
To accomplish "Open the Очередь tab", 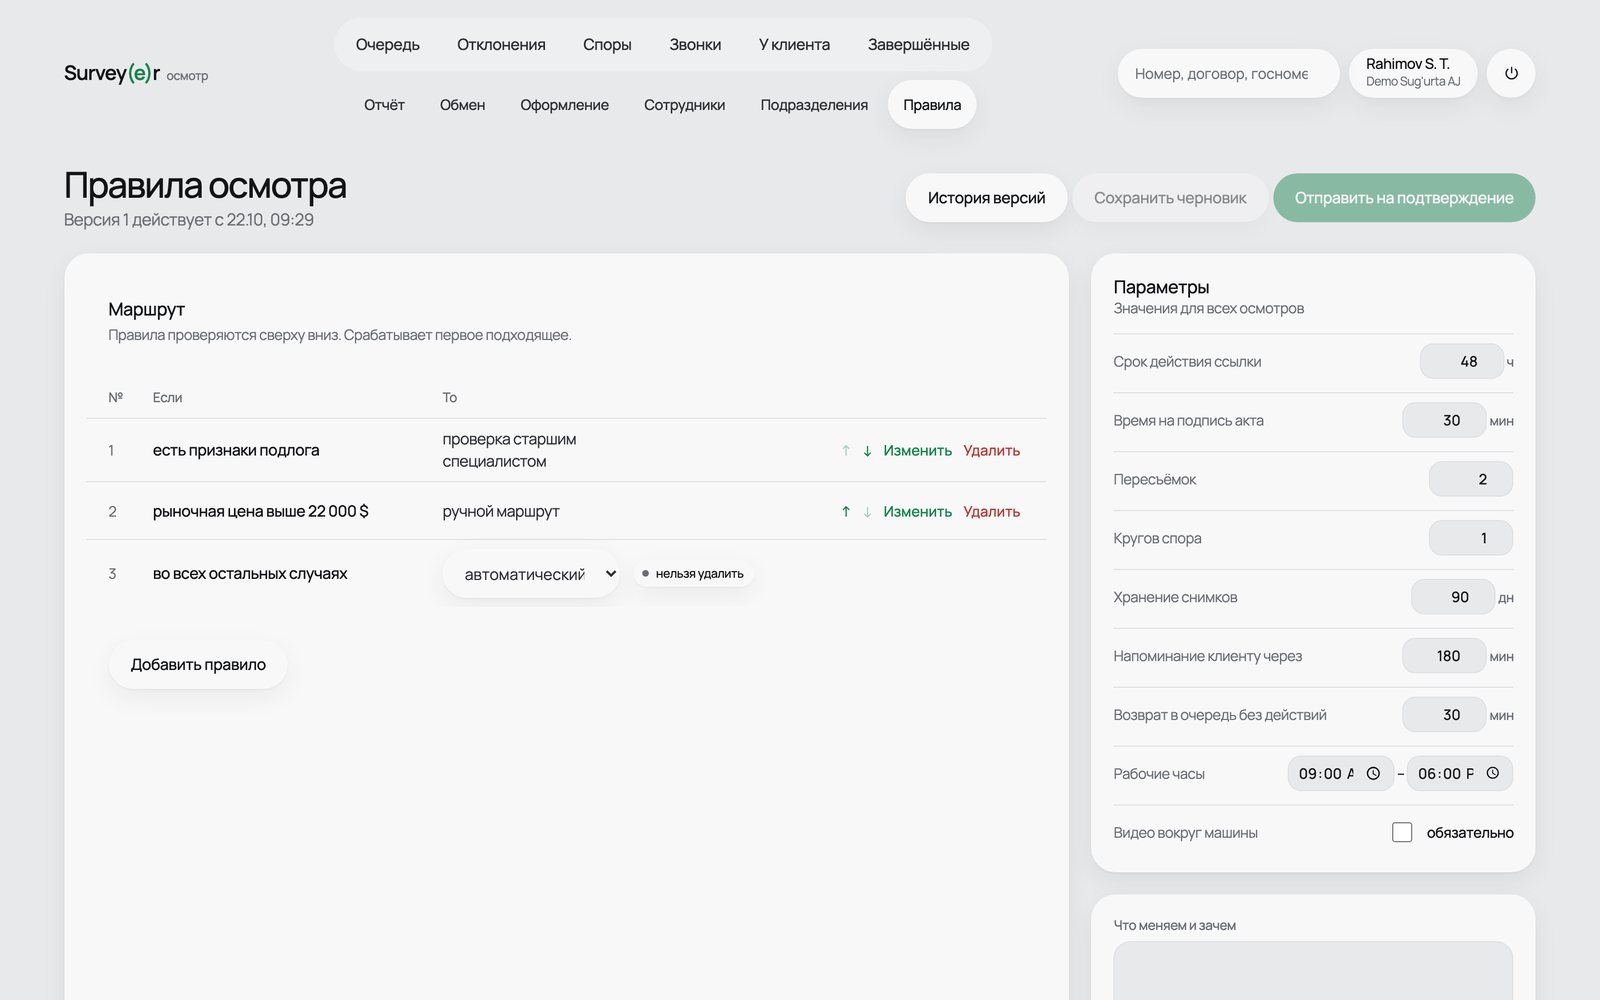I will [388, 45].
